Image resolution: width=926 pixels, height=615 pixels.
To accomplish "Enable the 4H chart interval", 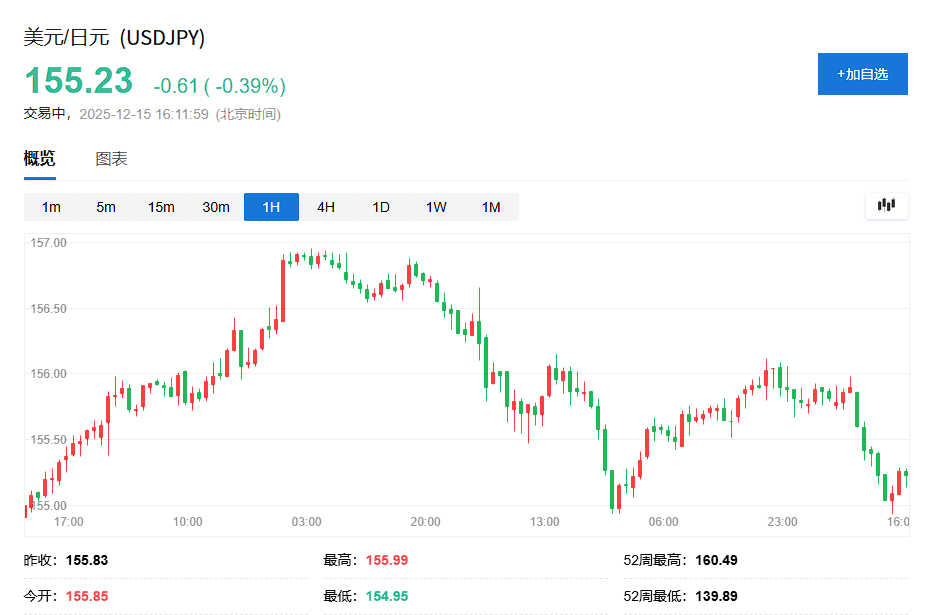I will coord(325,206).
